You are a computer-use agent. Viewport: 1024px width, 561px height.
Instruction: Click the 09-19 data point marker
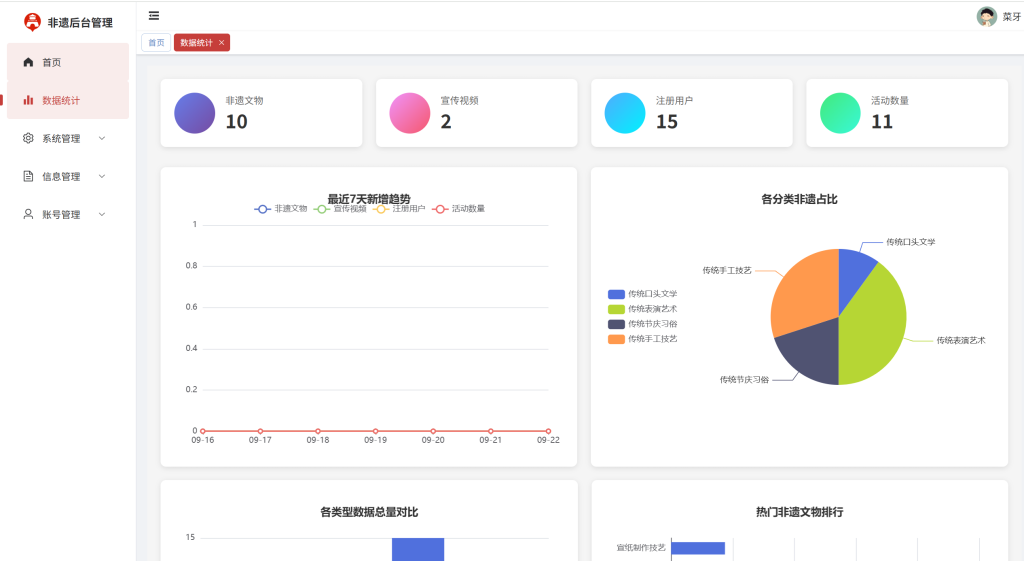[x=376, y=431]
